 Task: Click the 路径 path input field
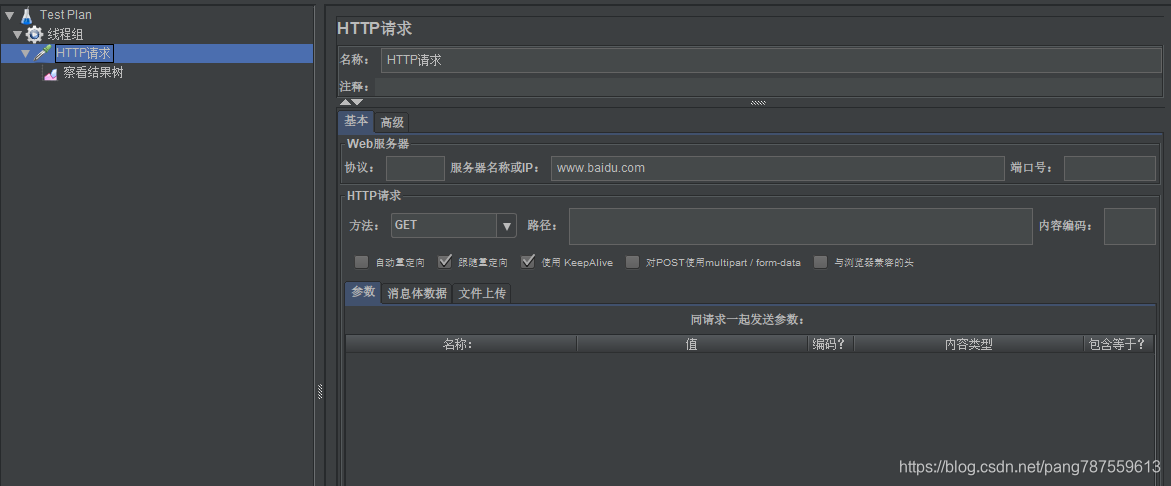801,226
